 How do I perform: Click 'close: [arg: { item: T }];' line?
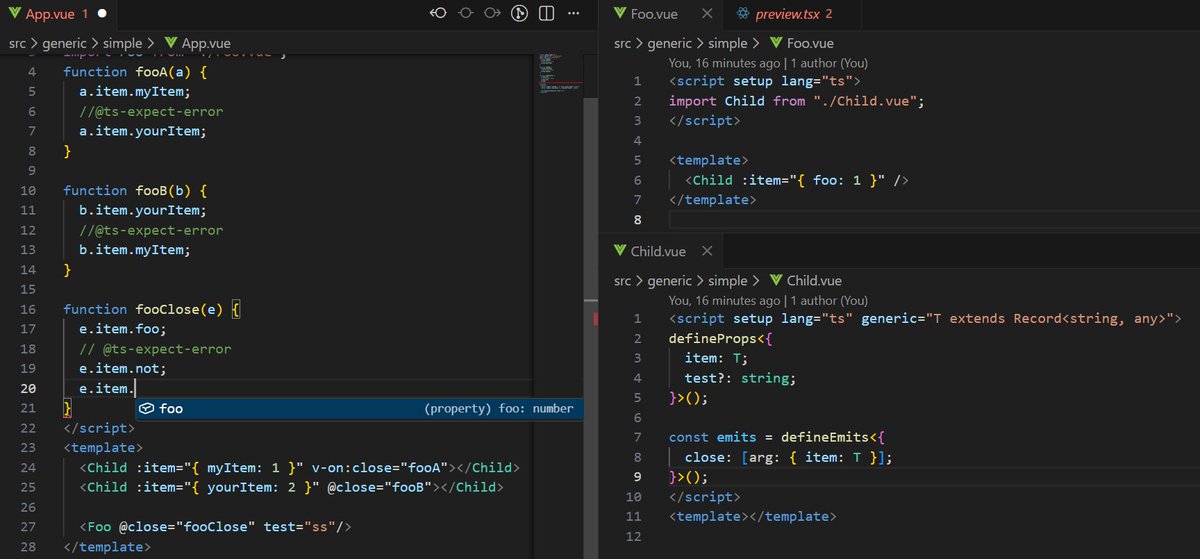789,457
